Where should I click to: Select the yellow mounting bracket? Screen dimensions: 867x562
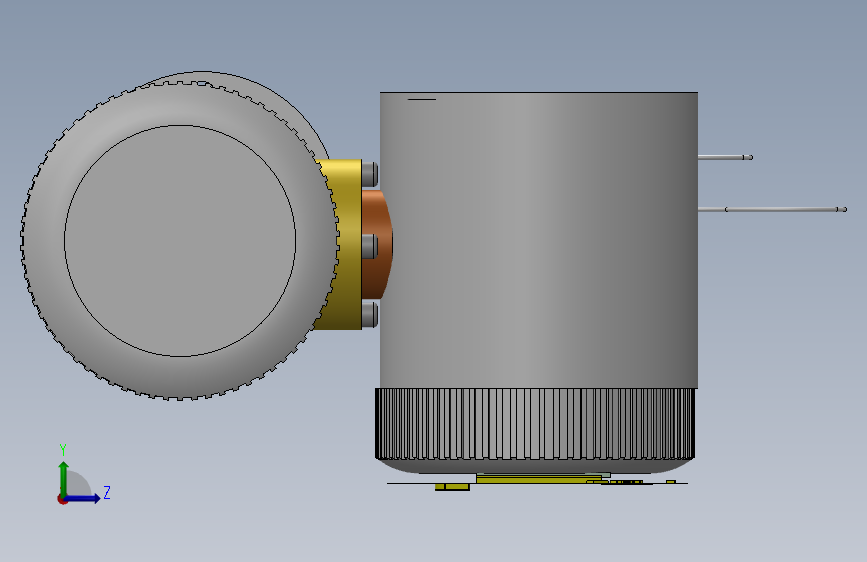point(347,244)
